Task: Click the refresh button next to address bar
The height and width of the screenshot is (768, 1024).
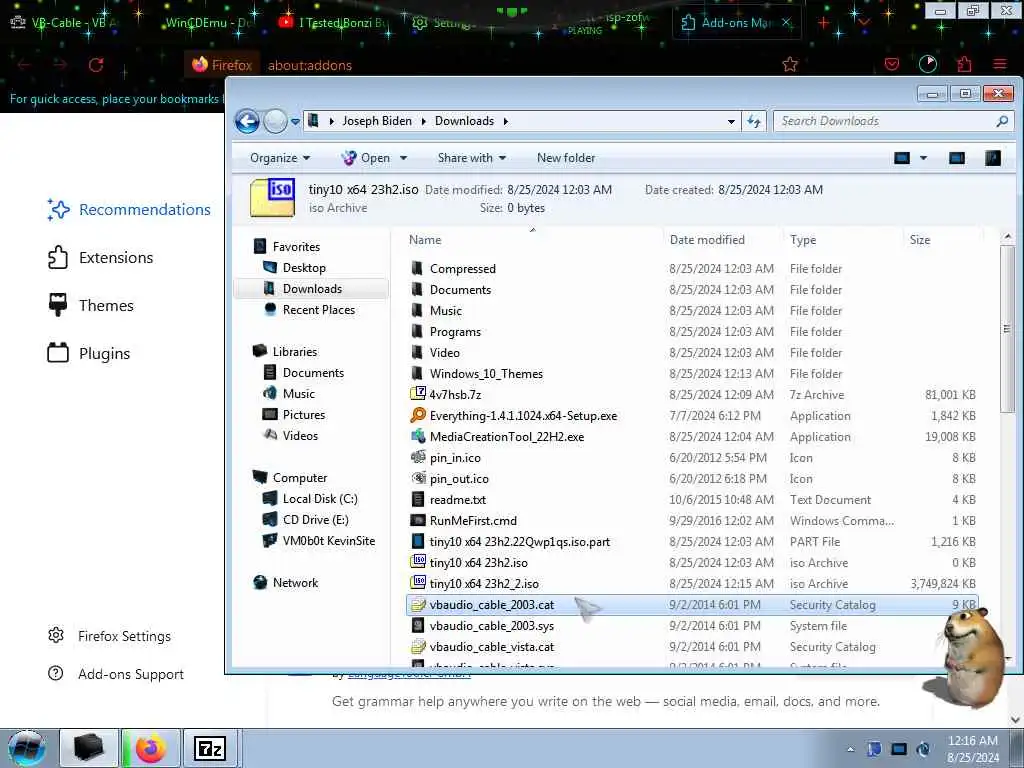Action: coord(754,121)
